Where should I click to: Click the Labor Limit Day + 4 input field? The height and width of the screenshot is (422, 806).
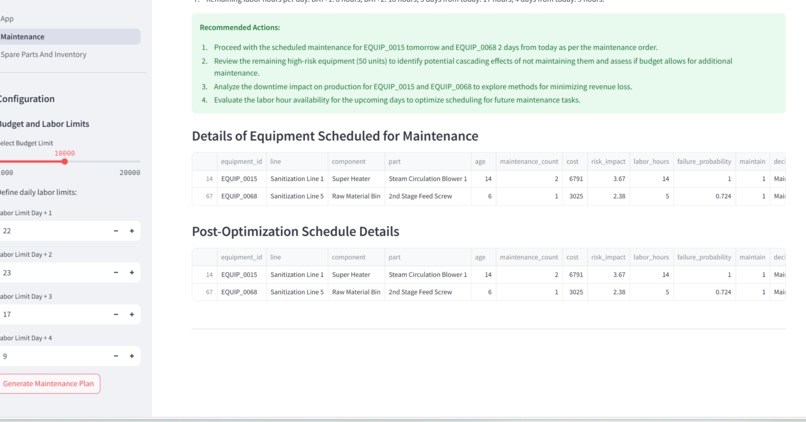[53, 356]
